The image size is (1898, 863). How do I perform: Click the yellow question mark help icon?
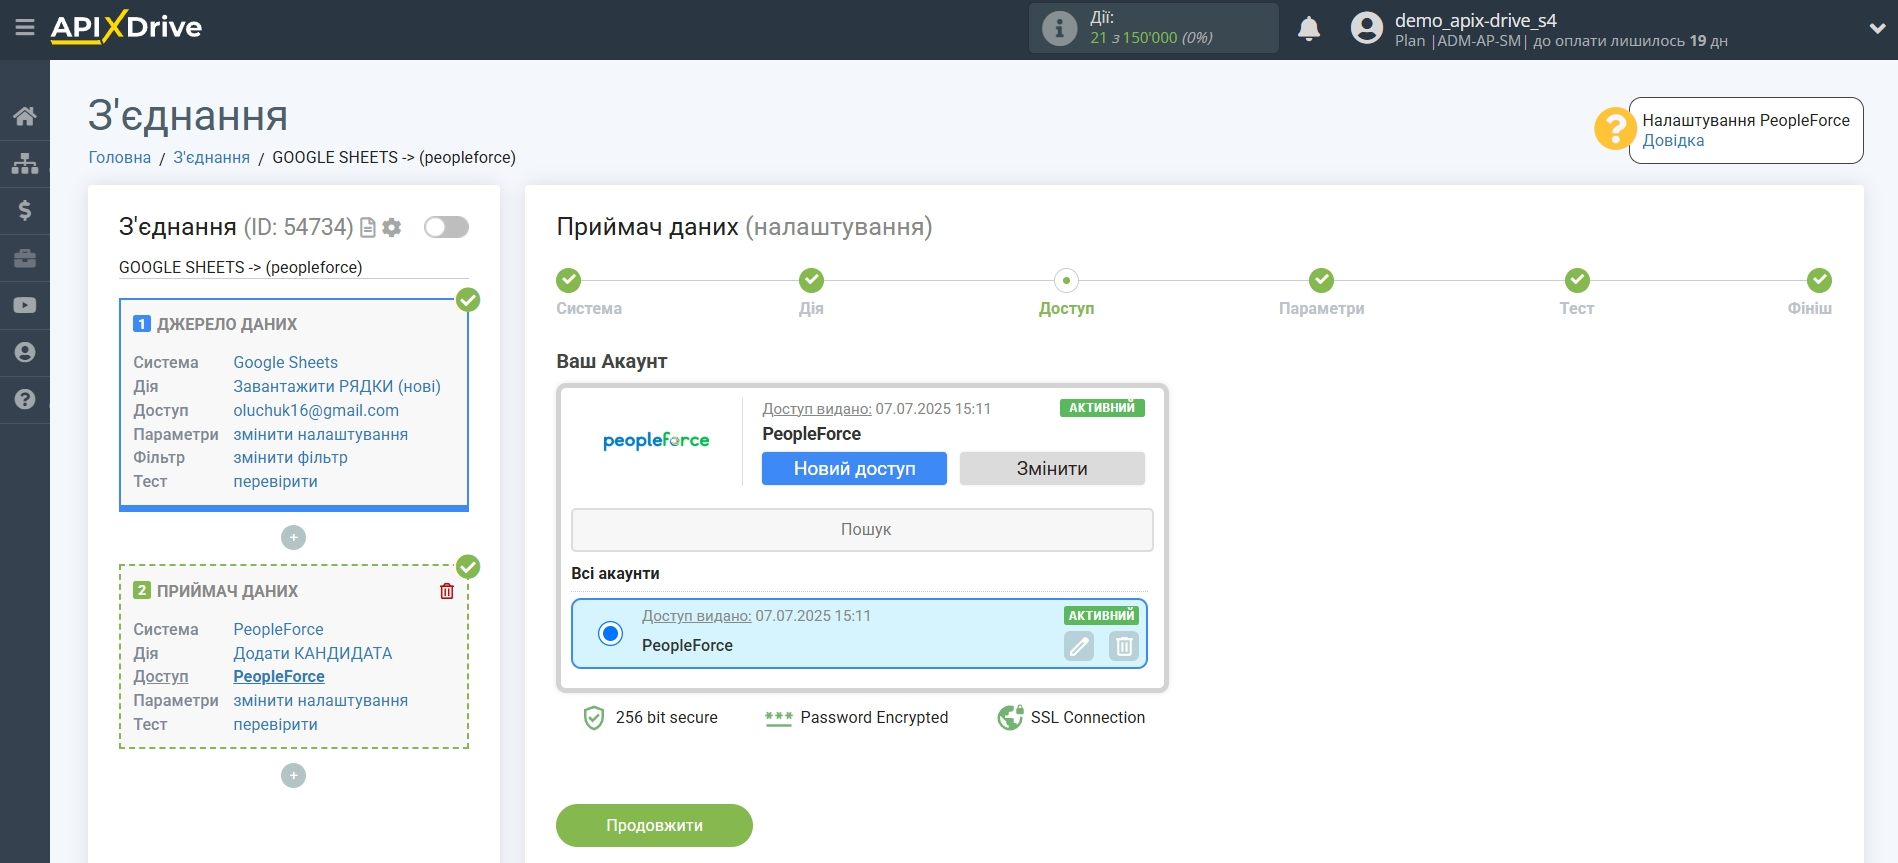[1614, 129]
